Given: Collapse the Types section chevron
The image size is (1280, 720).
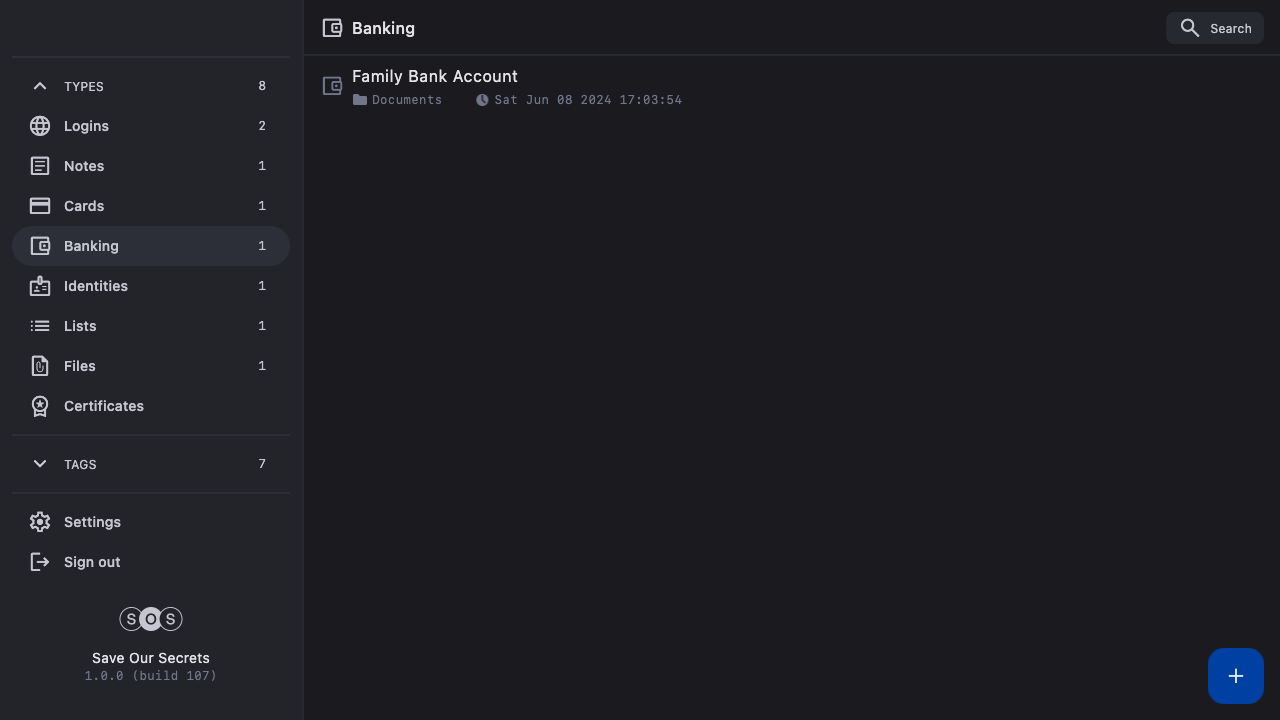Looking at the screenshot, I should pyautogui.click(x=40, y=86).
